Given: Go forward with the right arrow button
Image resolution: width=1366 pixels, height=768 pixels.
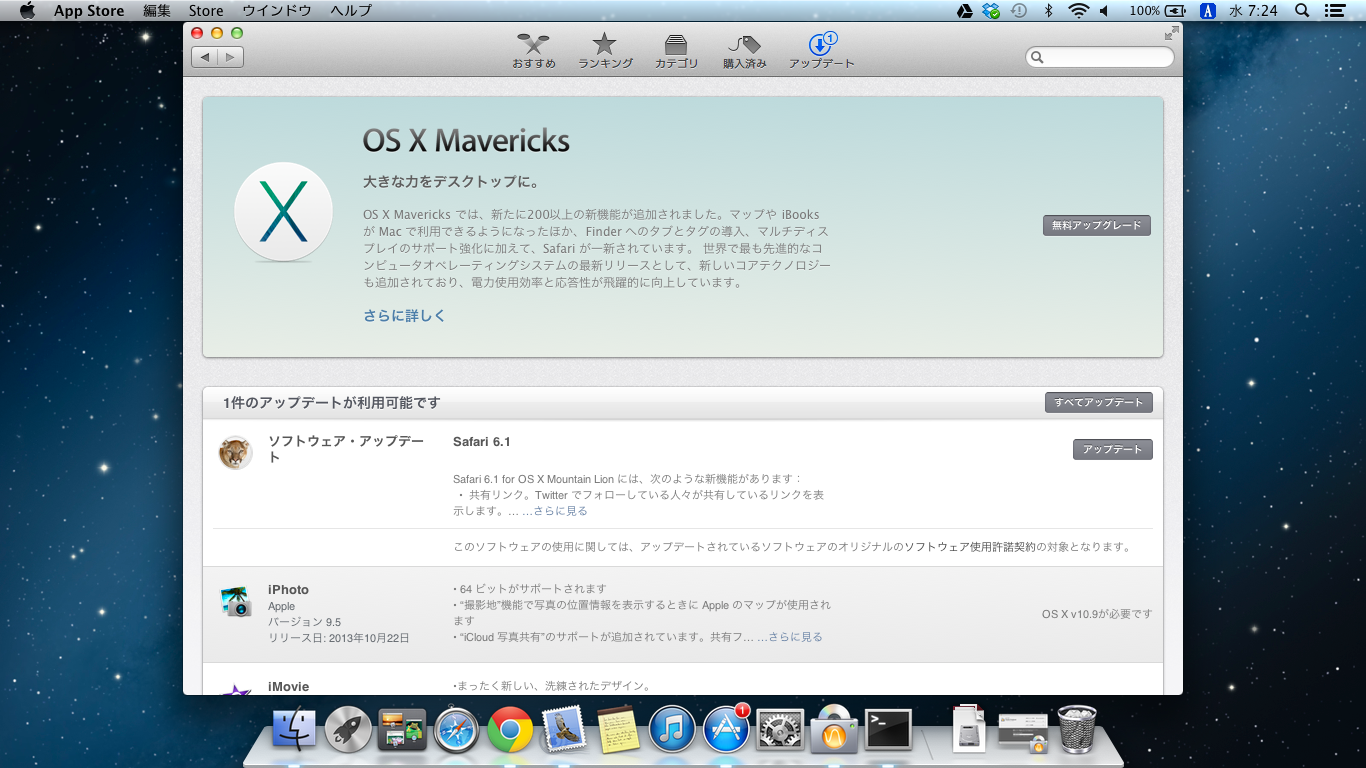Looking at the screenshot, I should (230, 57).
